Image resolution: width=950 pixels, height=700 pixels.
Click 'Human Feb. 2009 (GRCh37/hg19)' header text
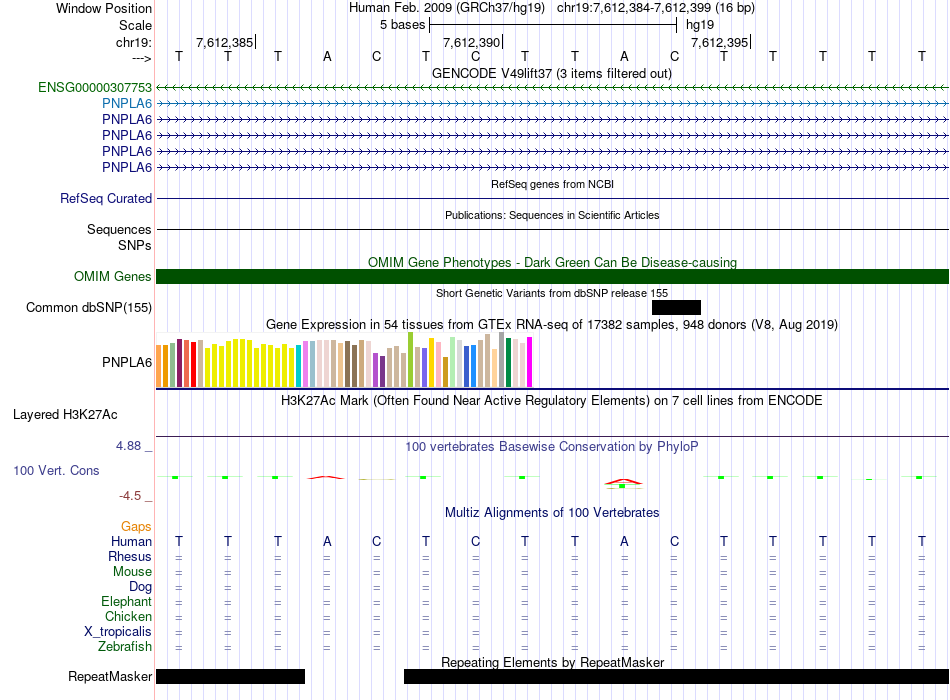(x=447, y=8)
